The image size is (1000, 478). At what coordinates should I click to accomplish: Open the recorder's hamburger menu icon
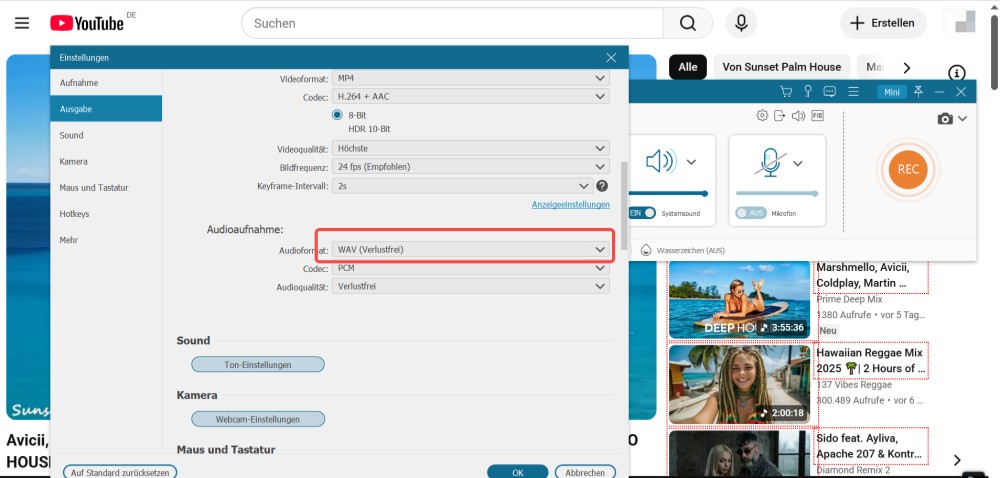(853, 92)
